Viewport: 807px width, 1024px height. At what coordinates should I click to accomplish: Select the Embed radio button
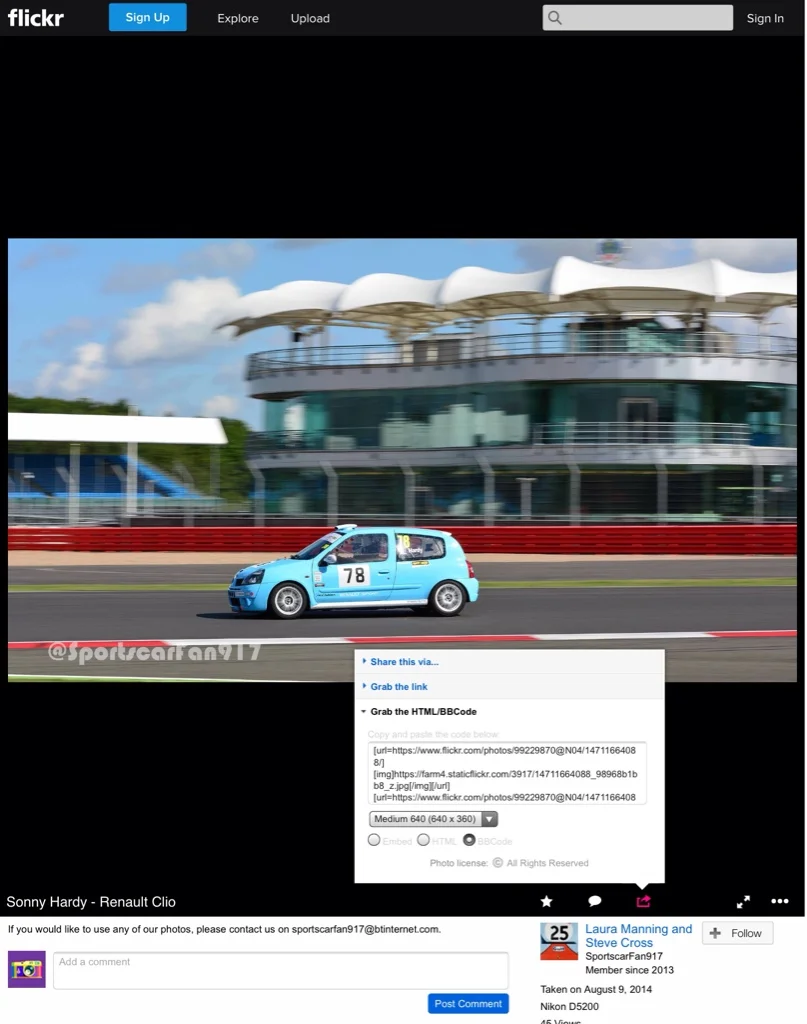(374, 840)
